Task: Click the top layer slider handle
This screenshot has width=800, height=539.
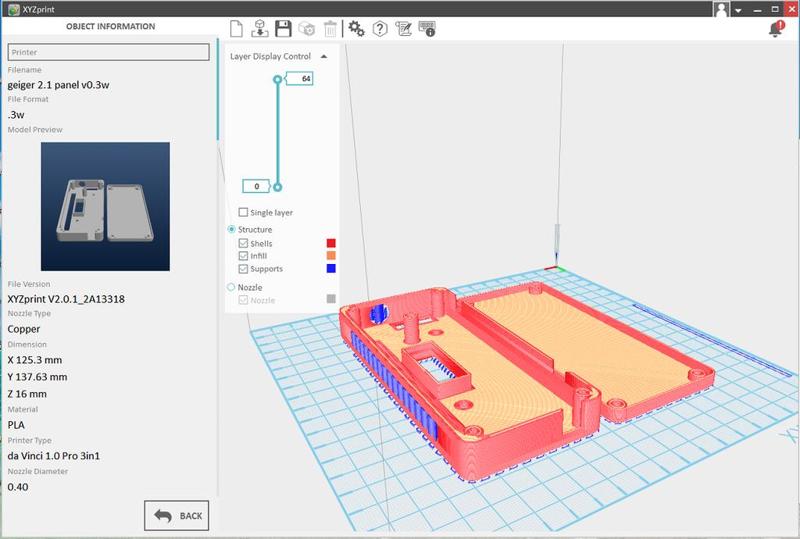Action: (278, 78)
